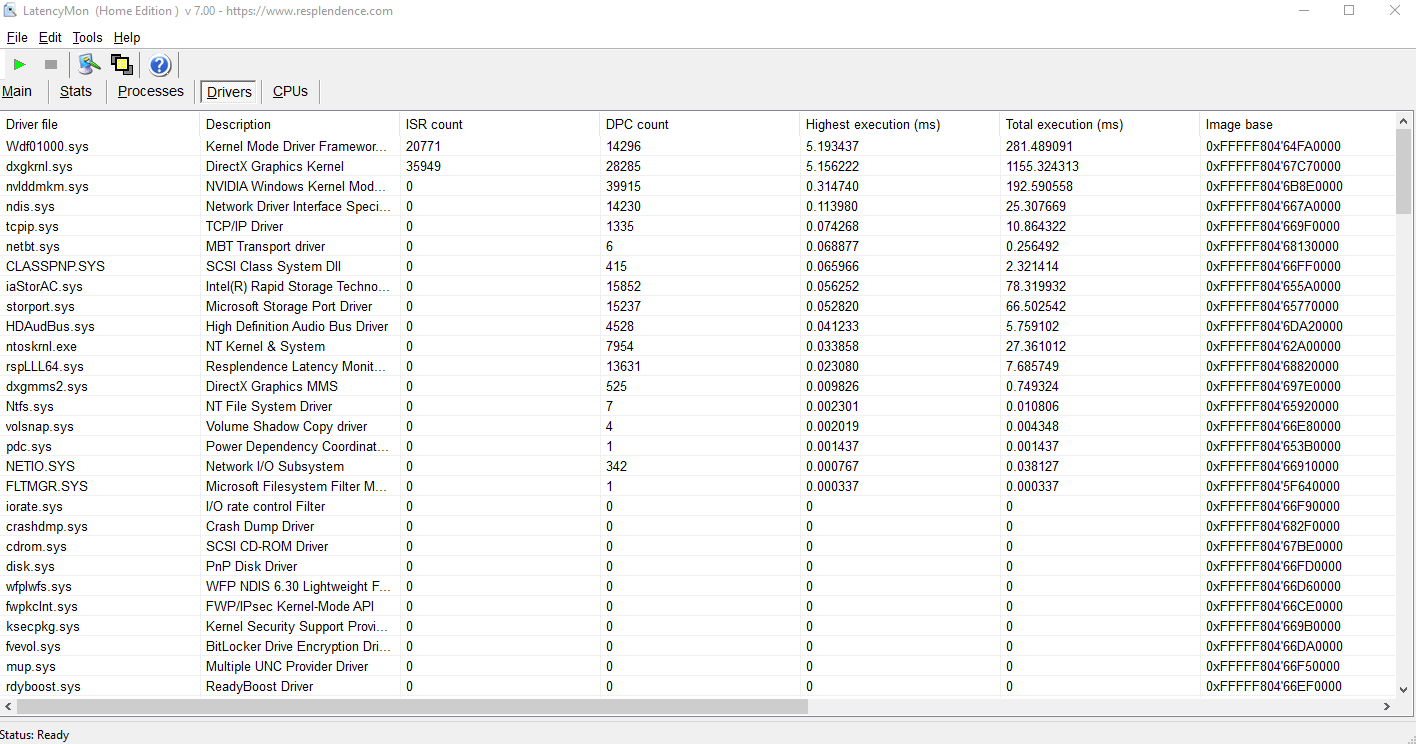Select the iaStorAC.sys driver row
The height and width of the screenshot is (744, 1416).
point(697,286)
